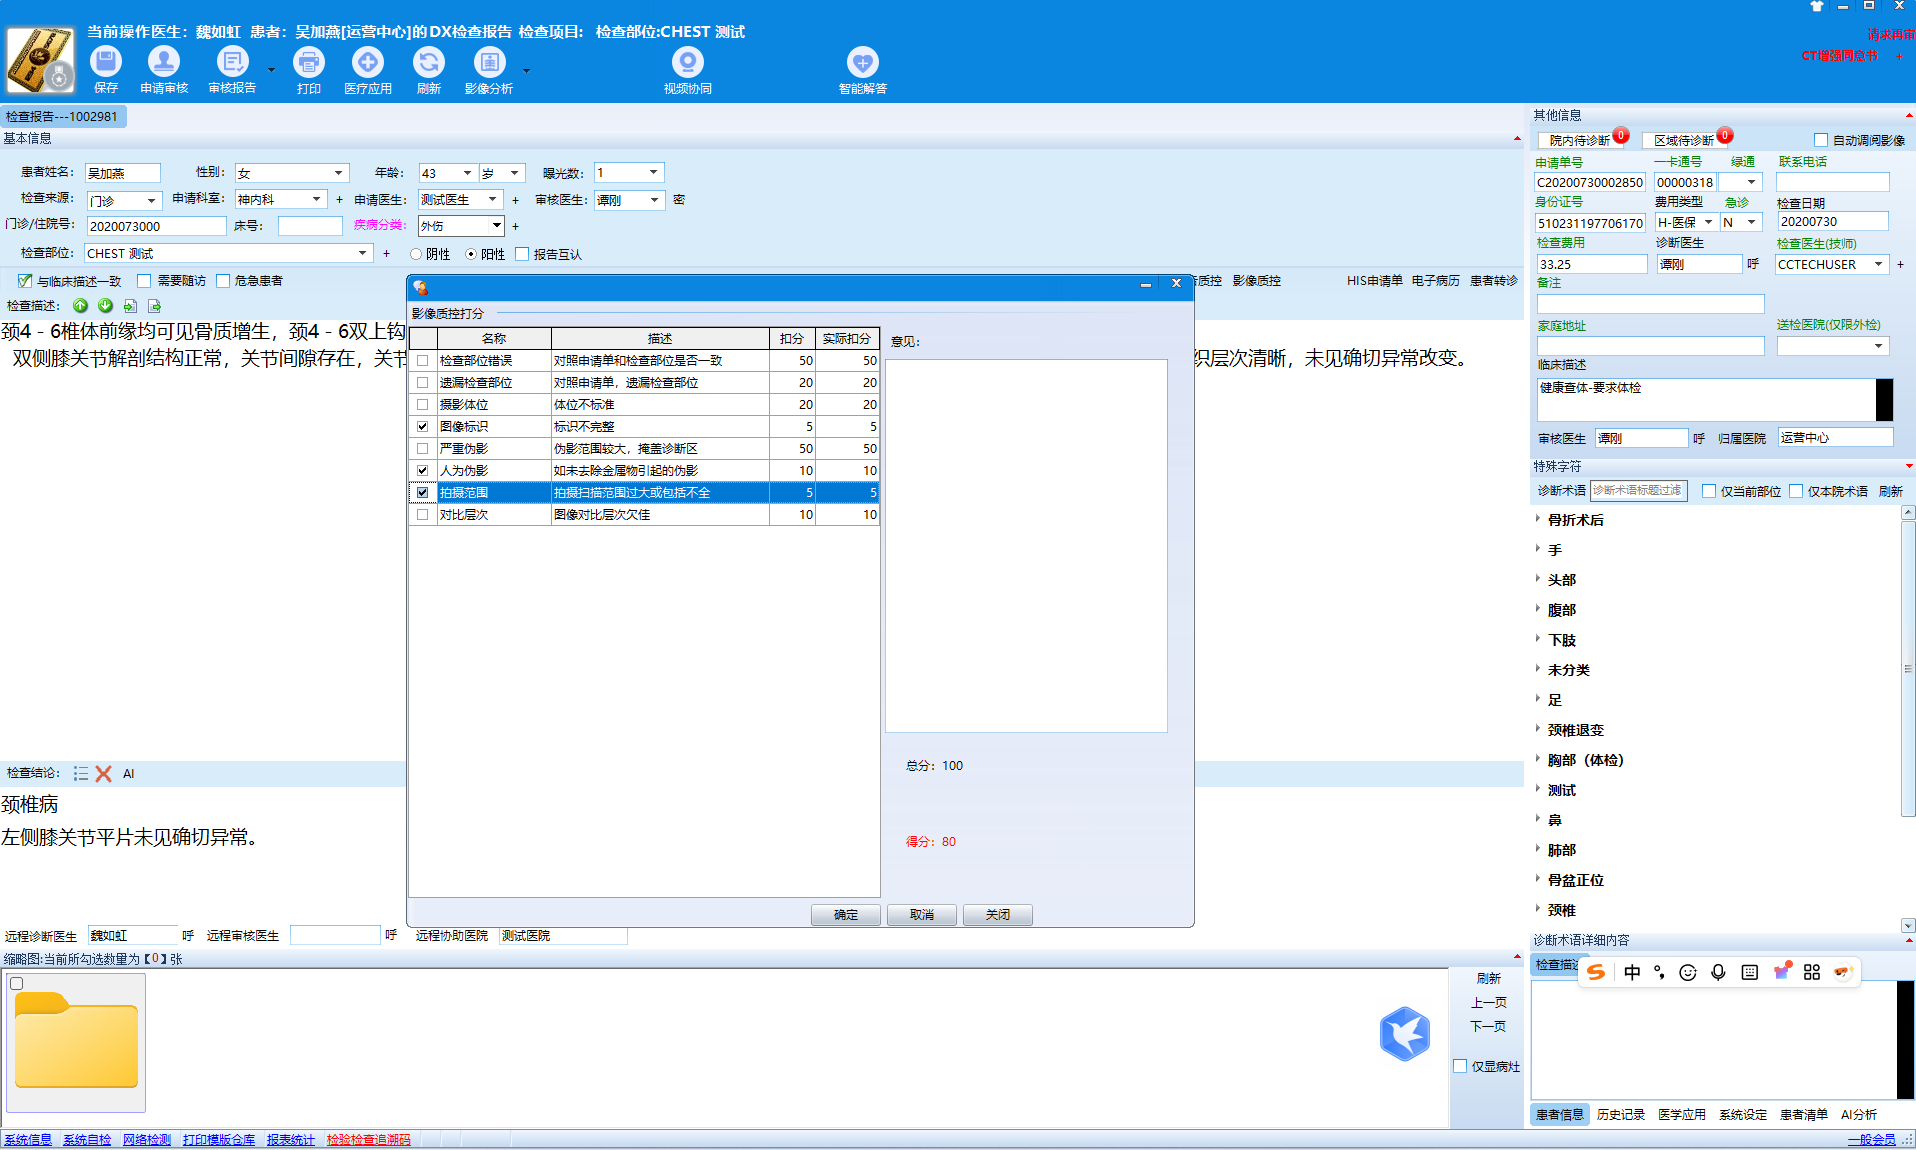Image resolution: width=1916 pixels, height=1150 pixels.
Task: Check the 检查部位错误 row checkbox
Action: point(422,361)
